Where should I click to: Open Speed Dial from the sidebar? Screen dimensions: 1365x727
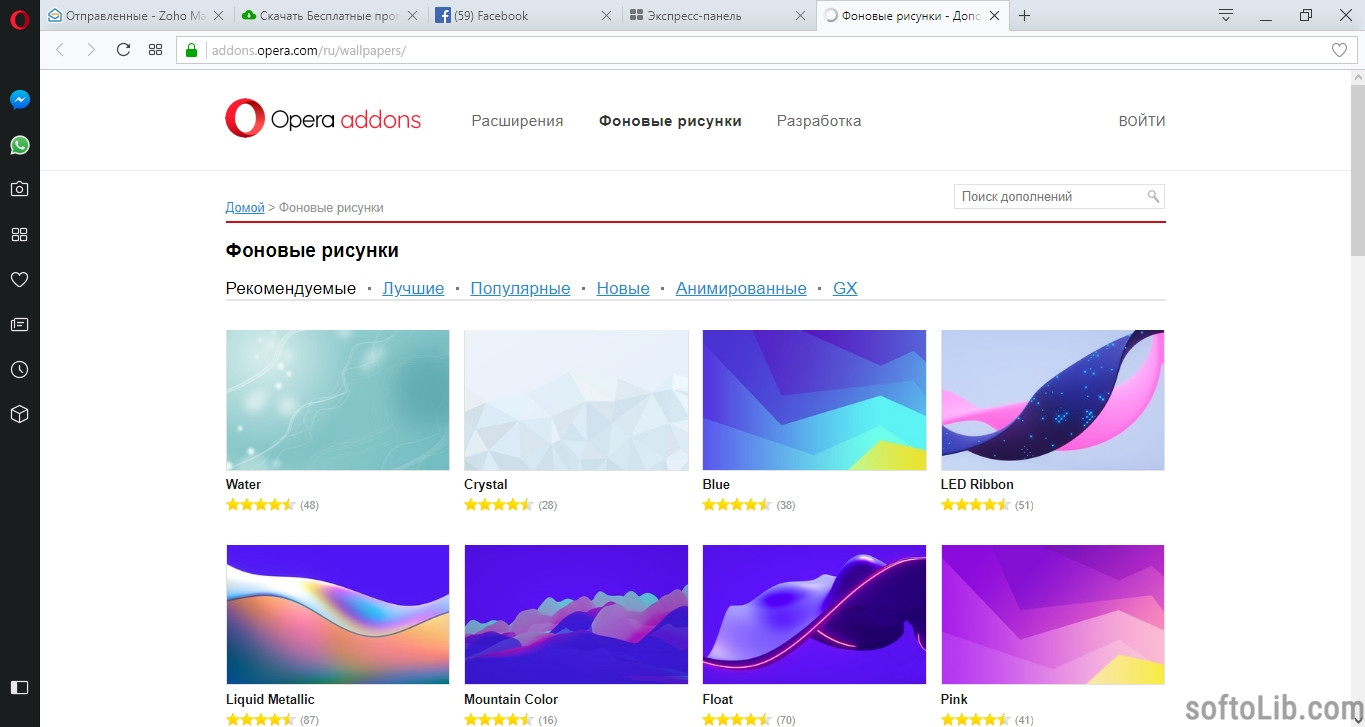point(19,234)
